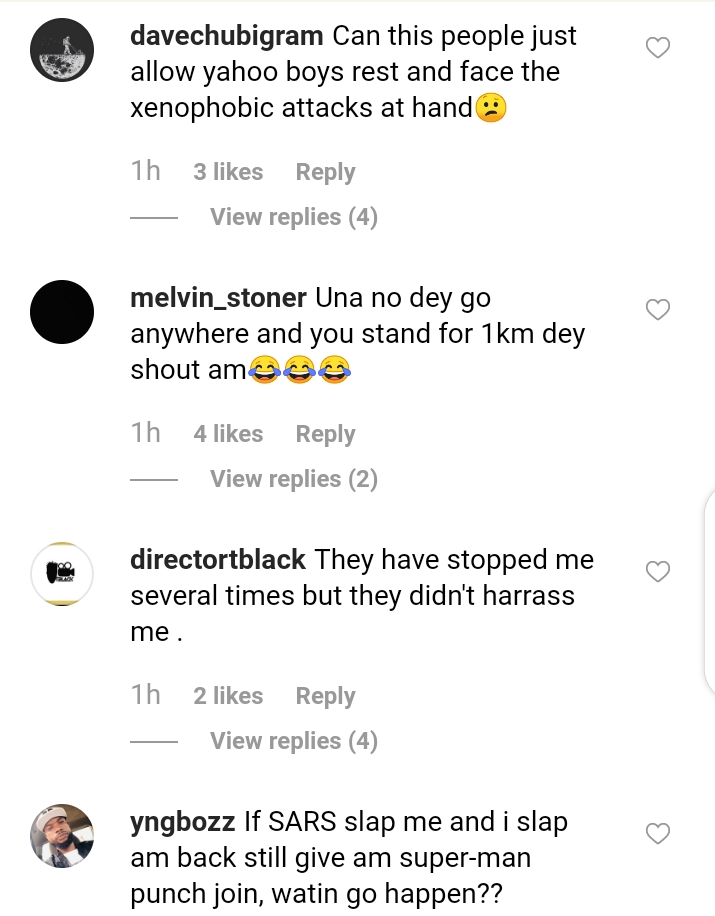Viewport: 715px width, 916px height.
Task: View the 3 likes on davechubigram's comment
Action: (228, 172)
